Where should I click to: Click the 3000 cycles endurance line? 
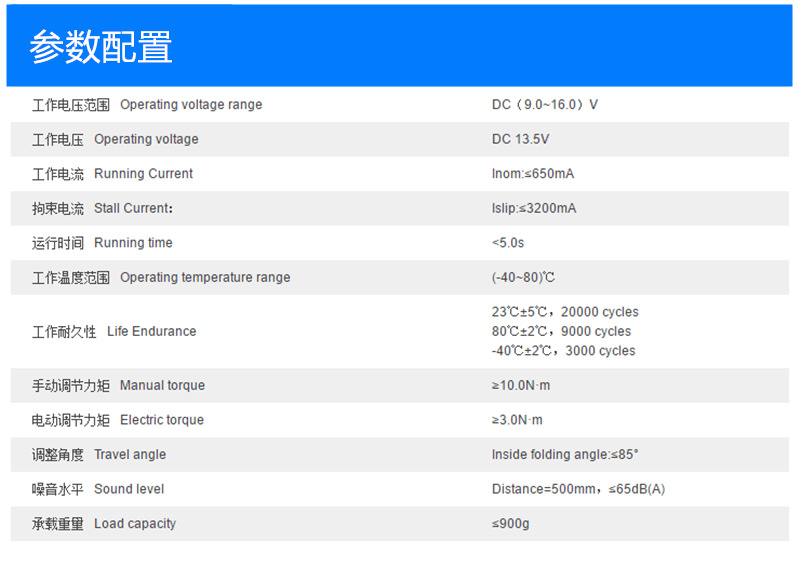point(563,351)
